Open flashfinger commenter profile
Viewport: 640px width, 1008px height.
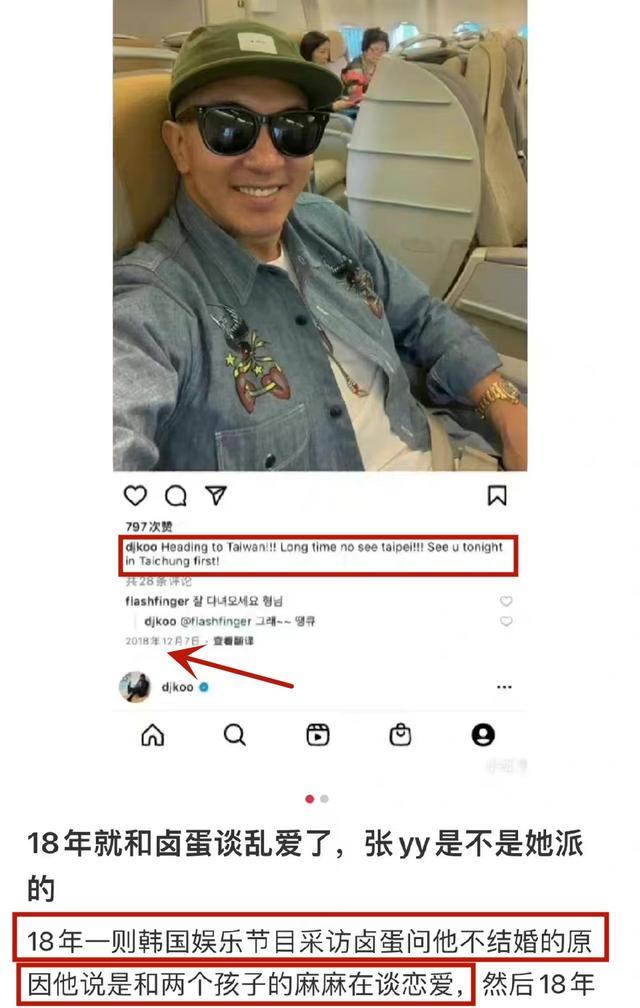pos(157,601)
